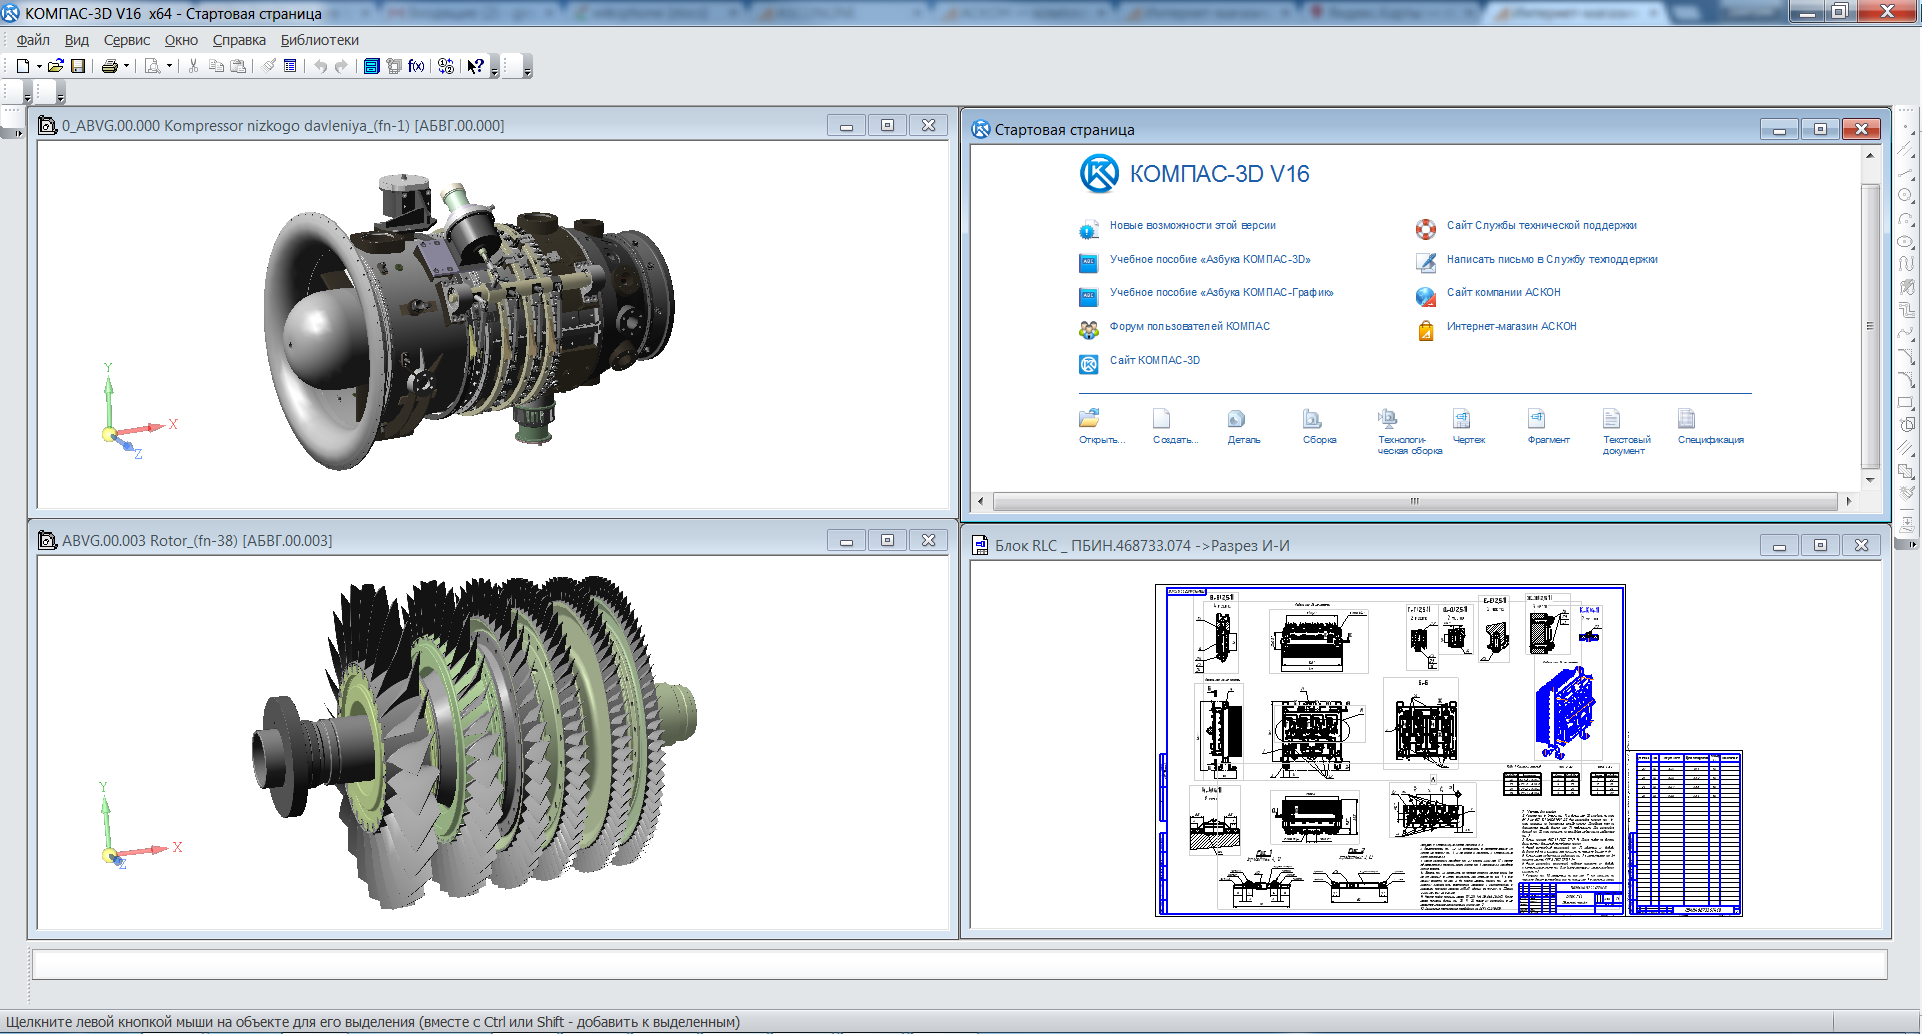Click the start page horizontal scrollbar
The image size is (1922, 1034).
point(1413,501)
